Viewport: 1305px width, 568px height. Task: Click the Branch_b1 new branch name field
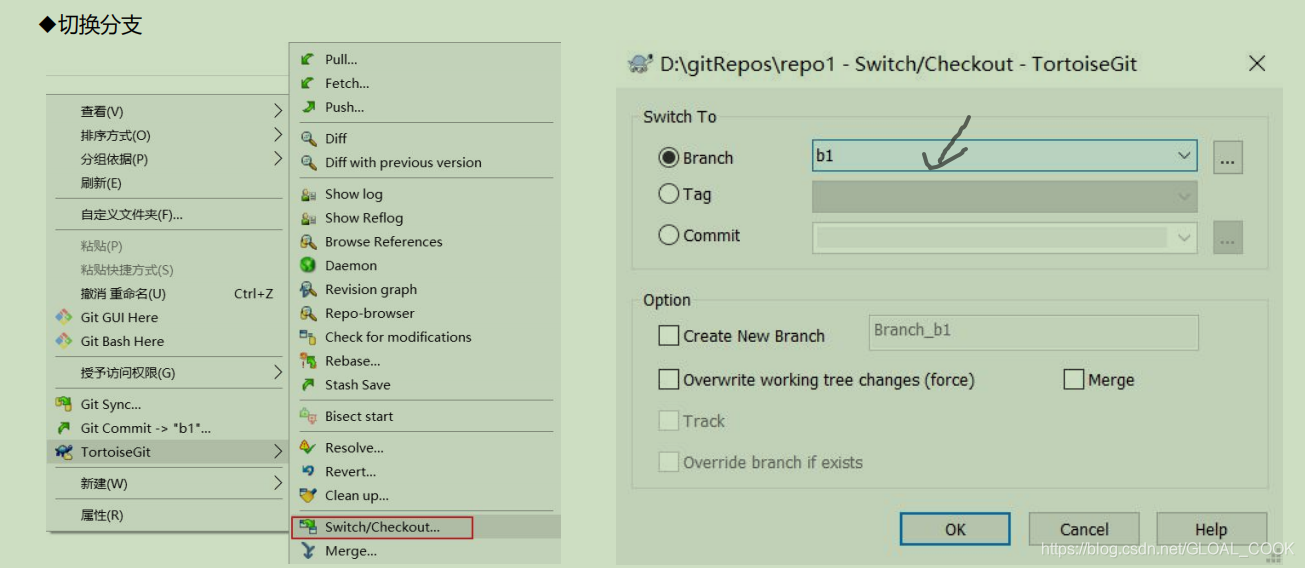(1034, 333)
